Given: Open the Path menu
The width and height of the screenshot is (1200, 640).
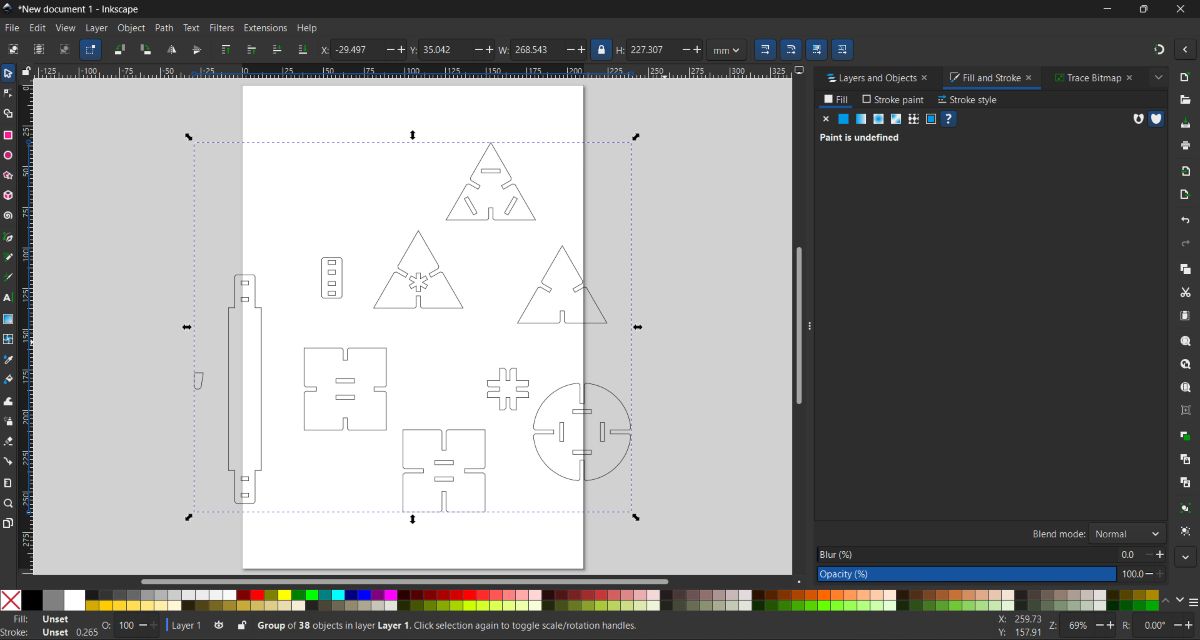Looking at the screenshot, I should point(164,27).
